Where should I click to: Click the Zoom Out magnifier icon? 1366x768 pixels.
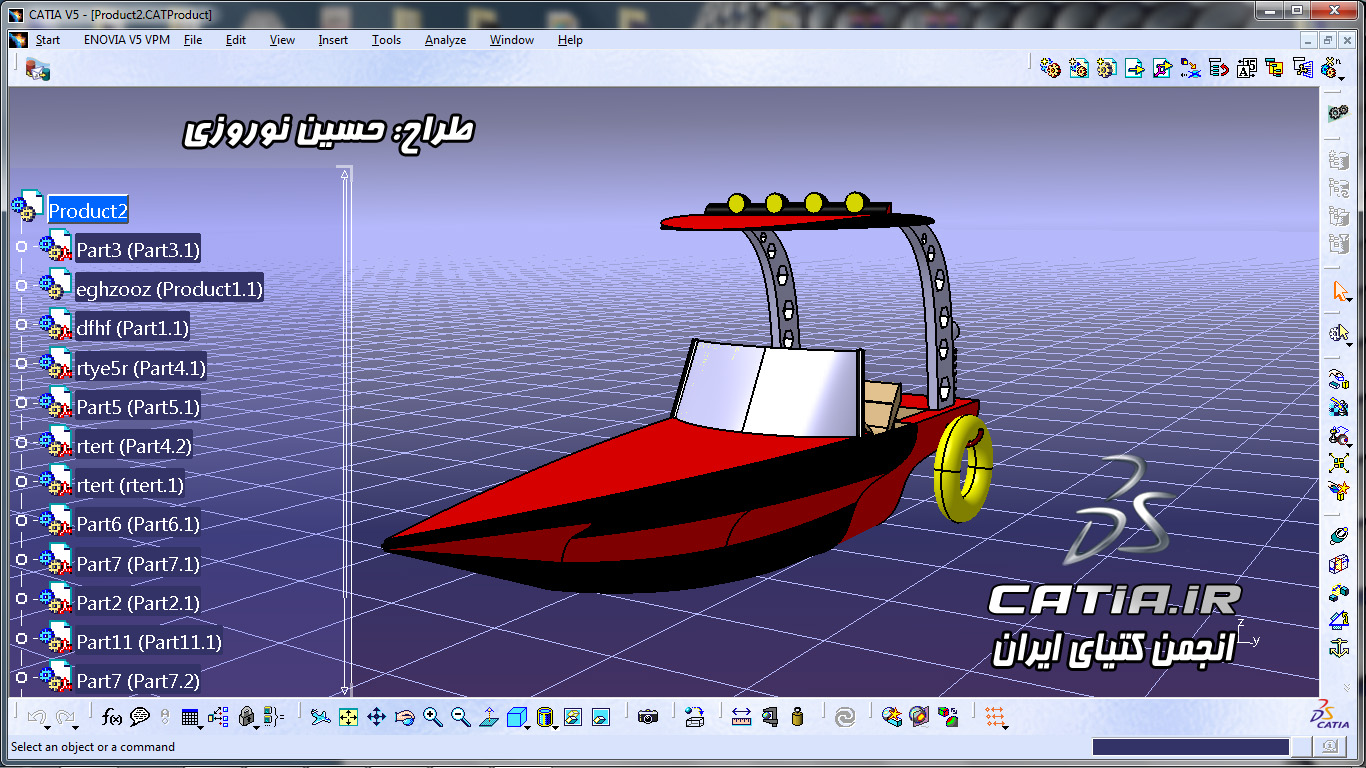(460, 716)
